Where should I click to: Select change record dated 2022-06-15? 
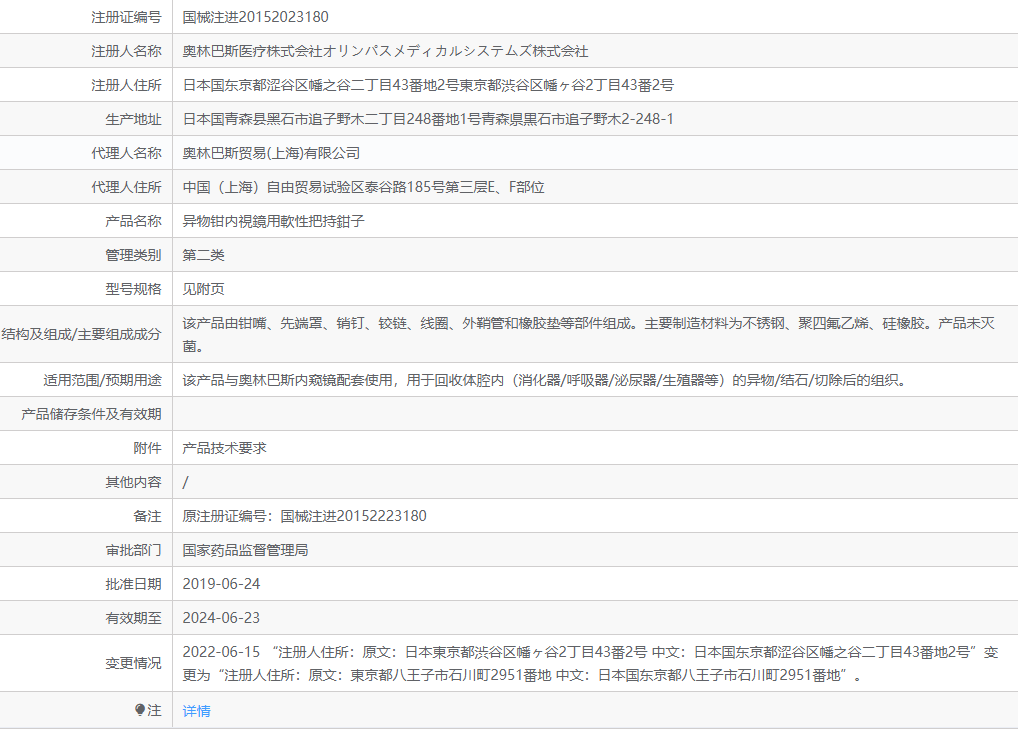(590, 663)
